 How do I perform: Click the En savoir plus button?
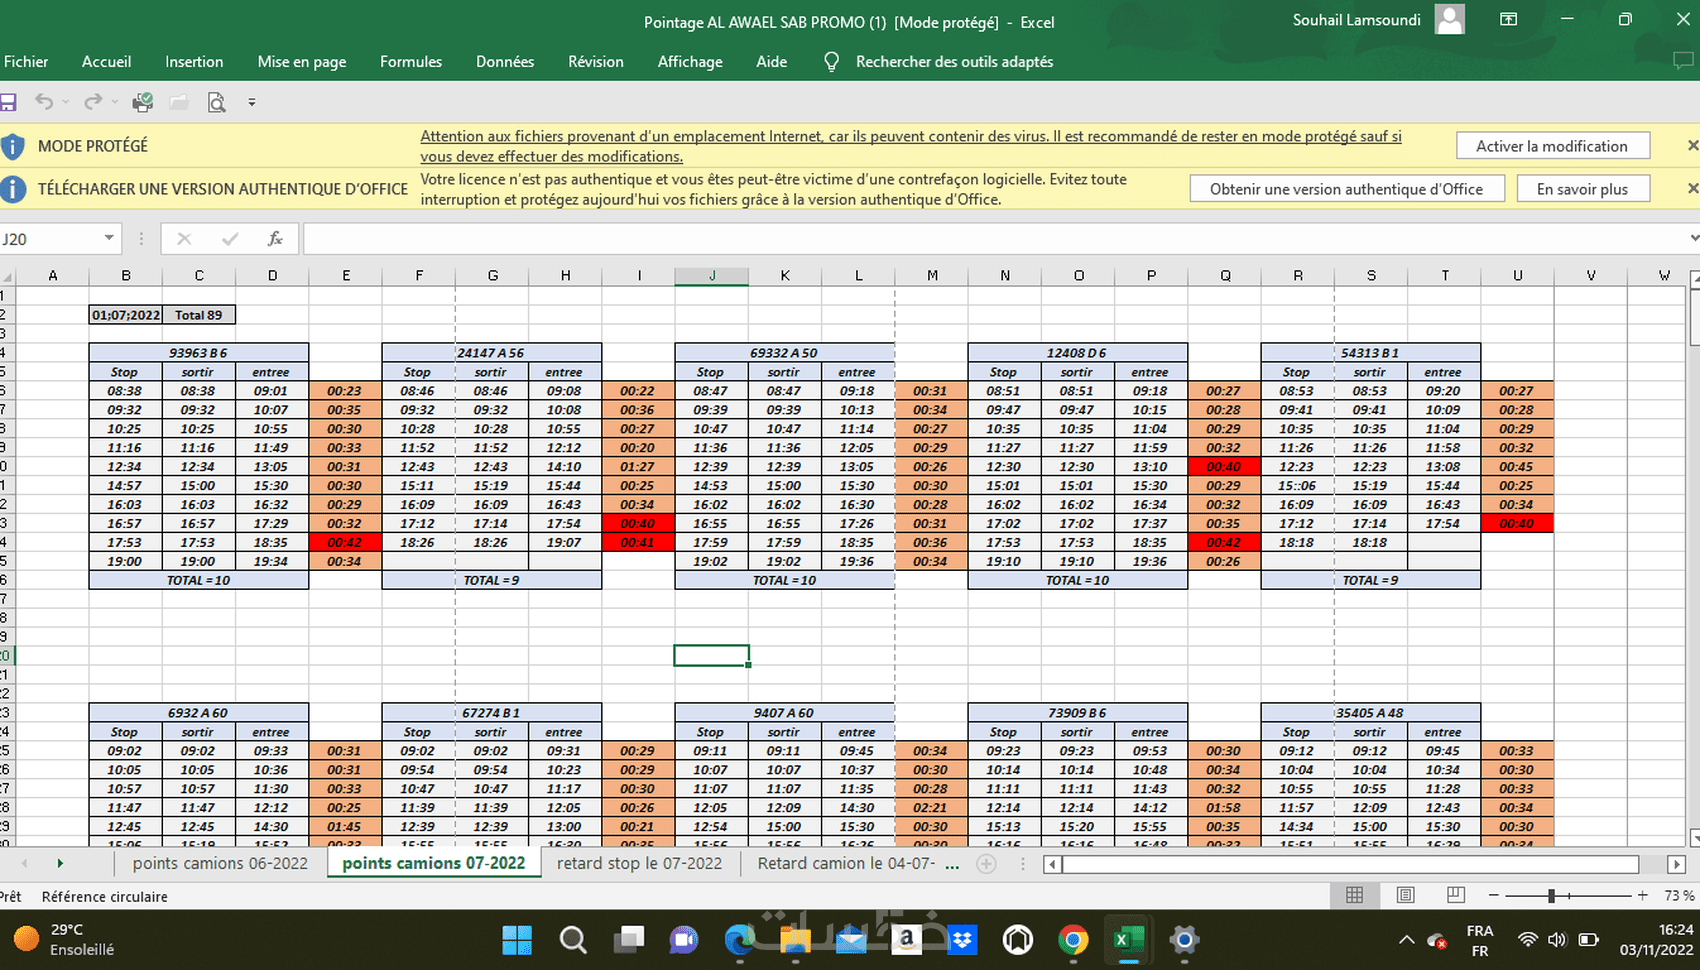pos(1583,188)
